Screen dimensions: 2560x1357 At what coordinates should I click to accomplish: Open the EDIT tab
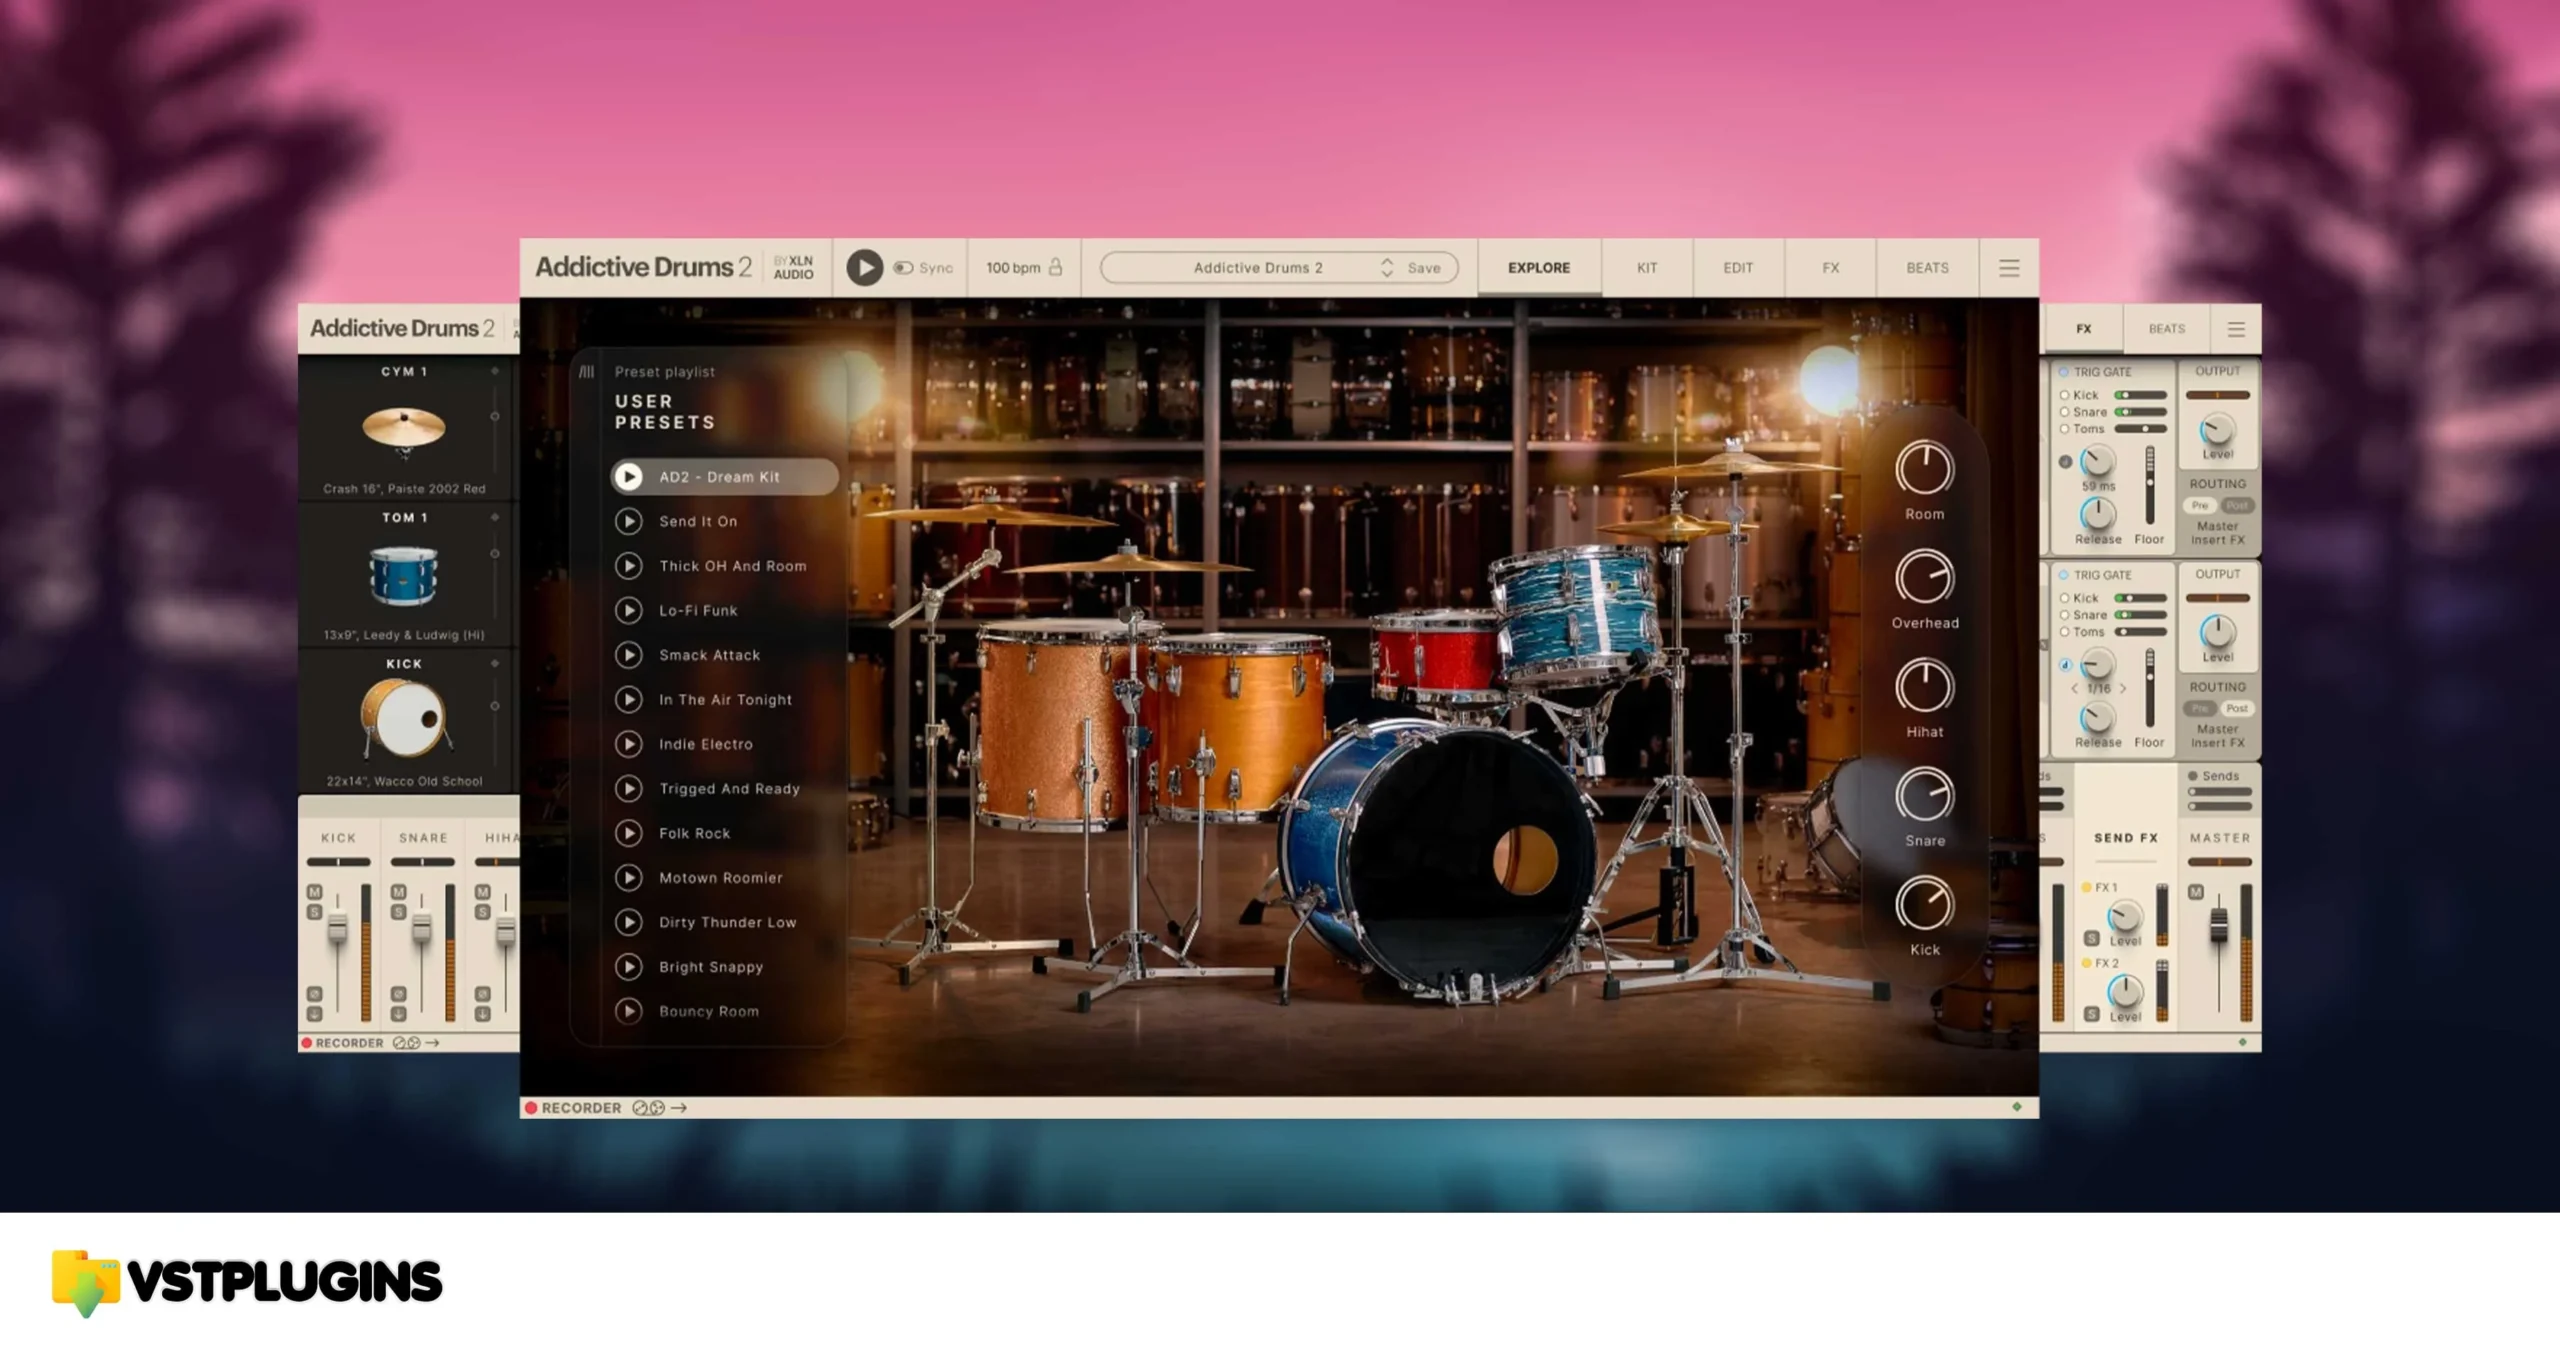coord(1738,268)
